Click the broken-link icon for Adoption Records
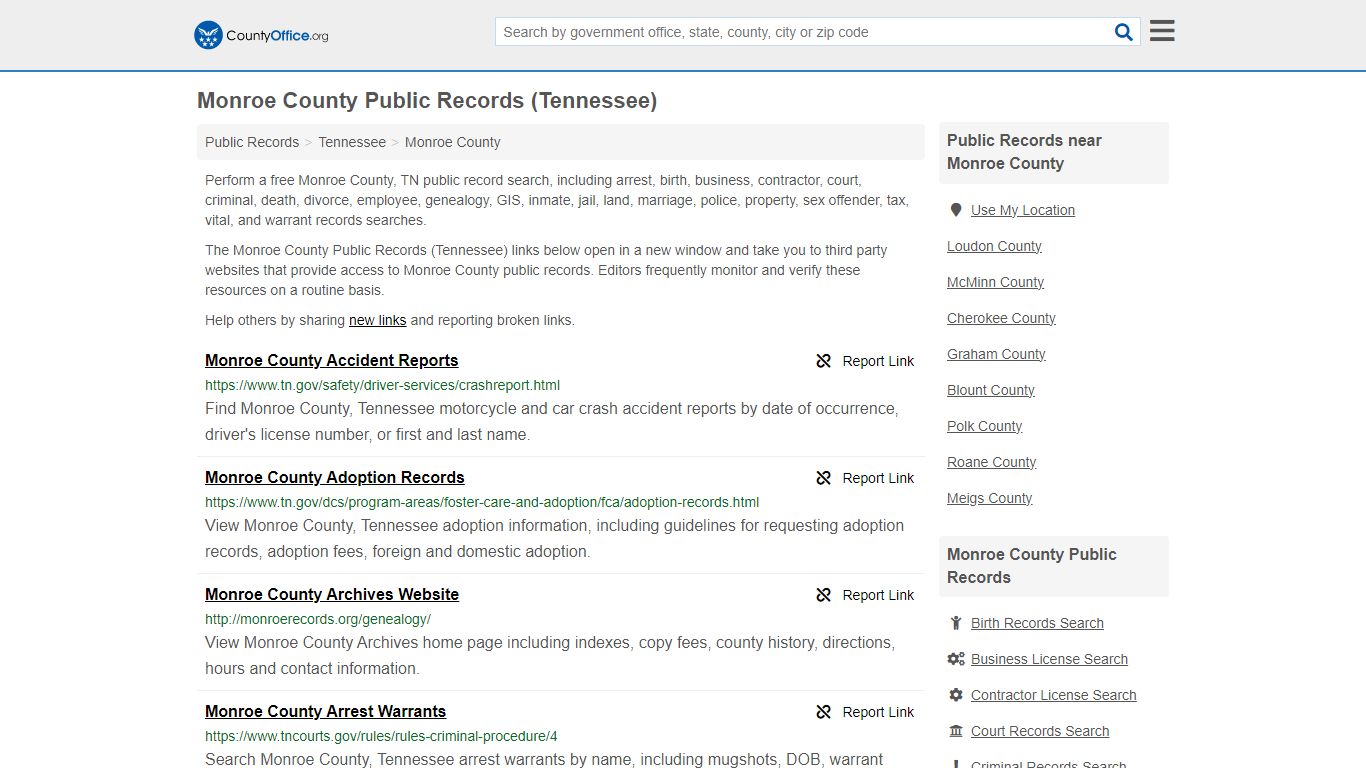Screen dimensions: 1366x768 coord(823,478)
